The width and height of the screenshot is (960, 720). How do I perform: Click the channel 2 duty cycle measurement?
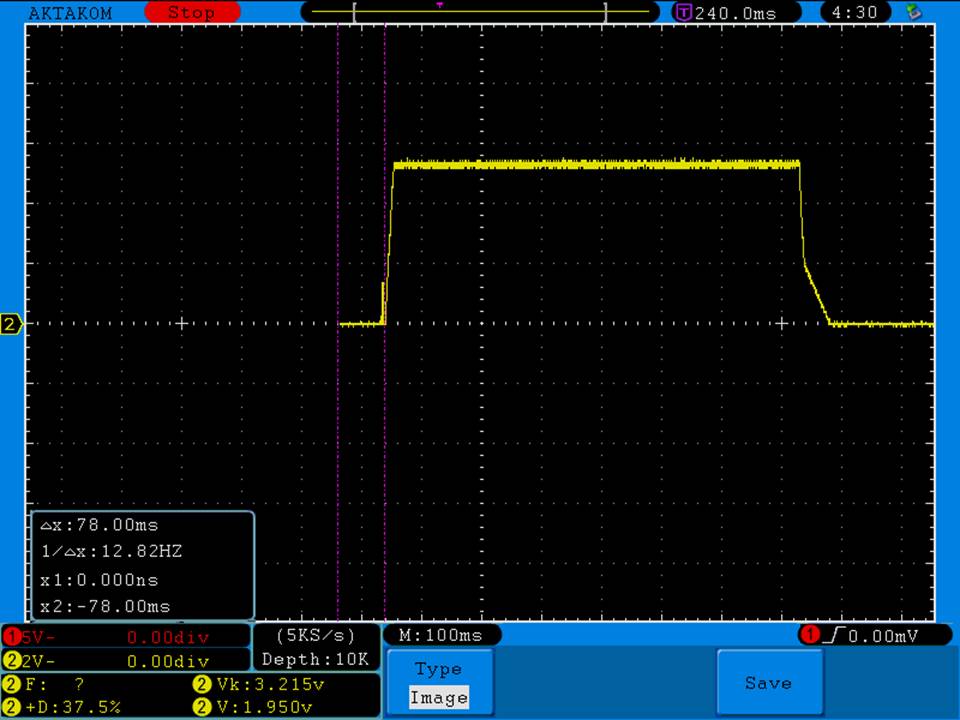(75, 707)
